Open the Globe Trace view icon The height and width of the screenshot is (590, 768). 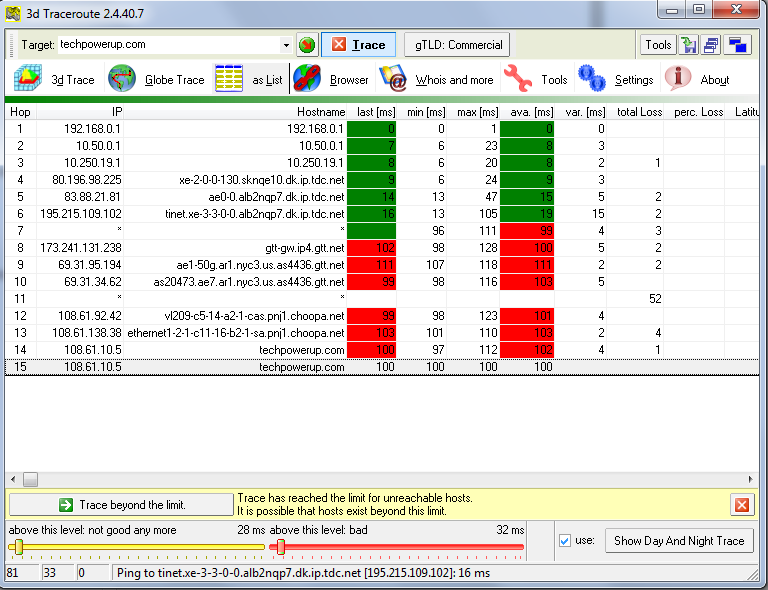tap(121, 78)
